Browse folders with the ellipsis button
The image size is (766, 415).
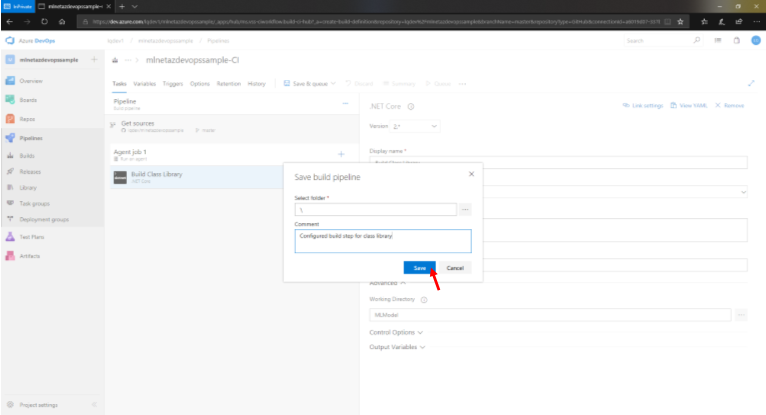click(465, 210)
